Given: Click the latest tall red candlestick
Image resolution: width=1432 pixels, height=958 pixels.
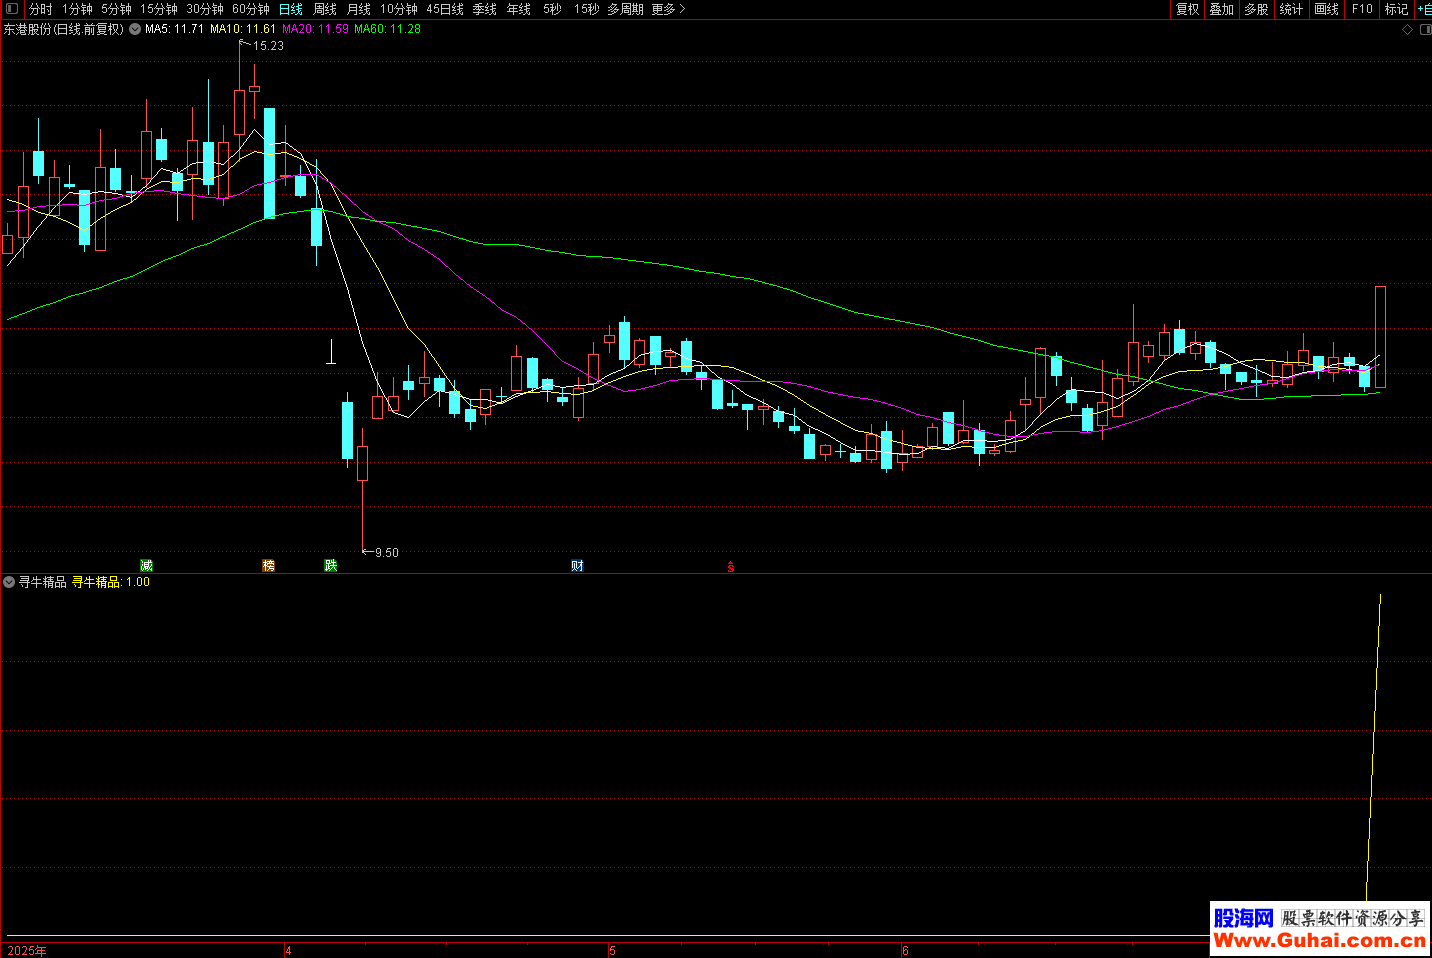Looking at the screenshot, I should (1380, 337).
